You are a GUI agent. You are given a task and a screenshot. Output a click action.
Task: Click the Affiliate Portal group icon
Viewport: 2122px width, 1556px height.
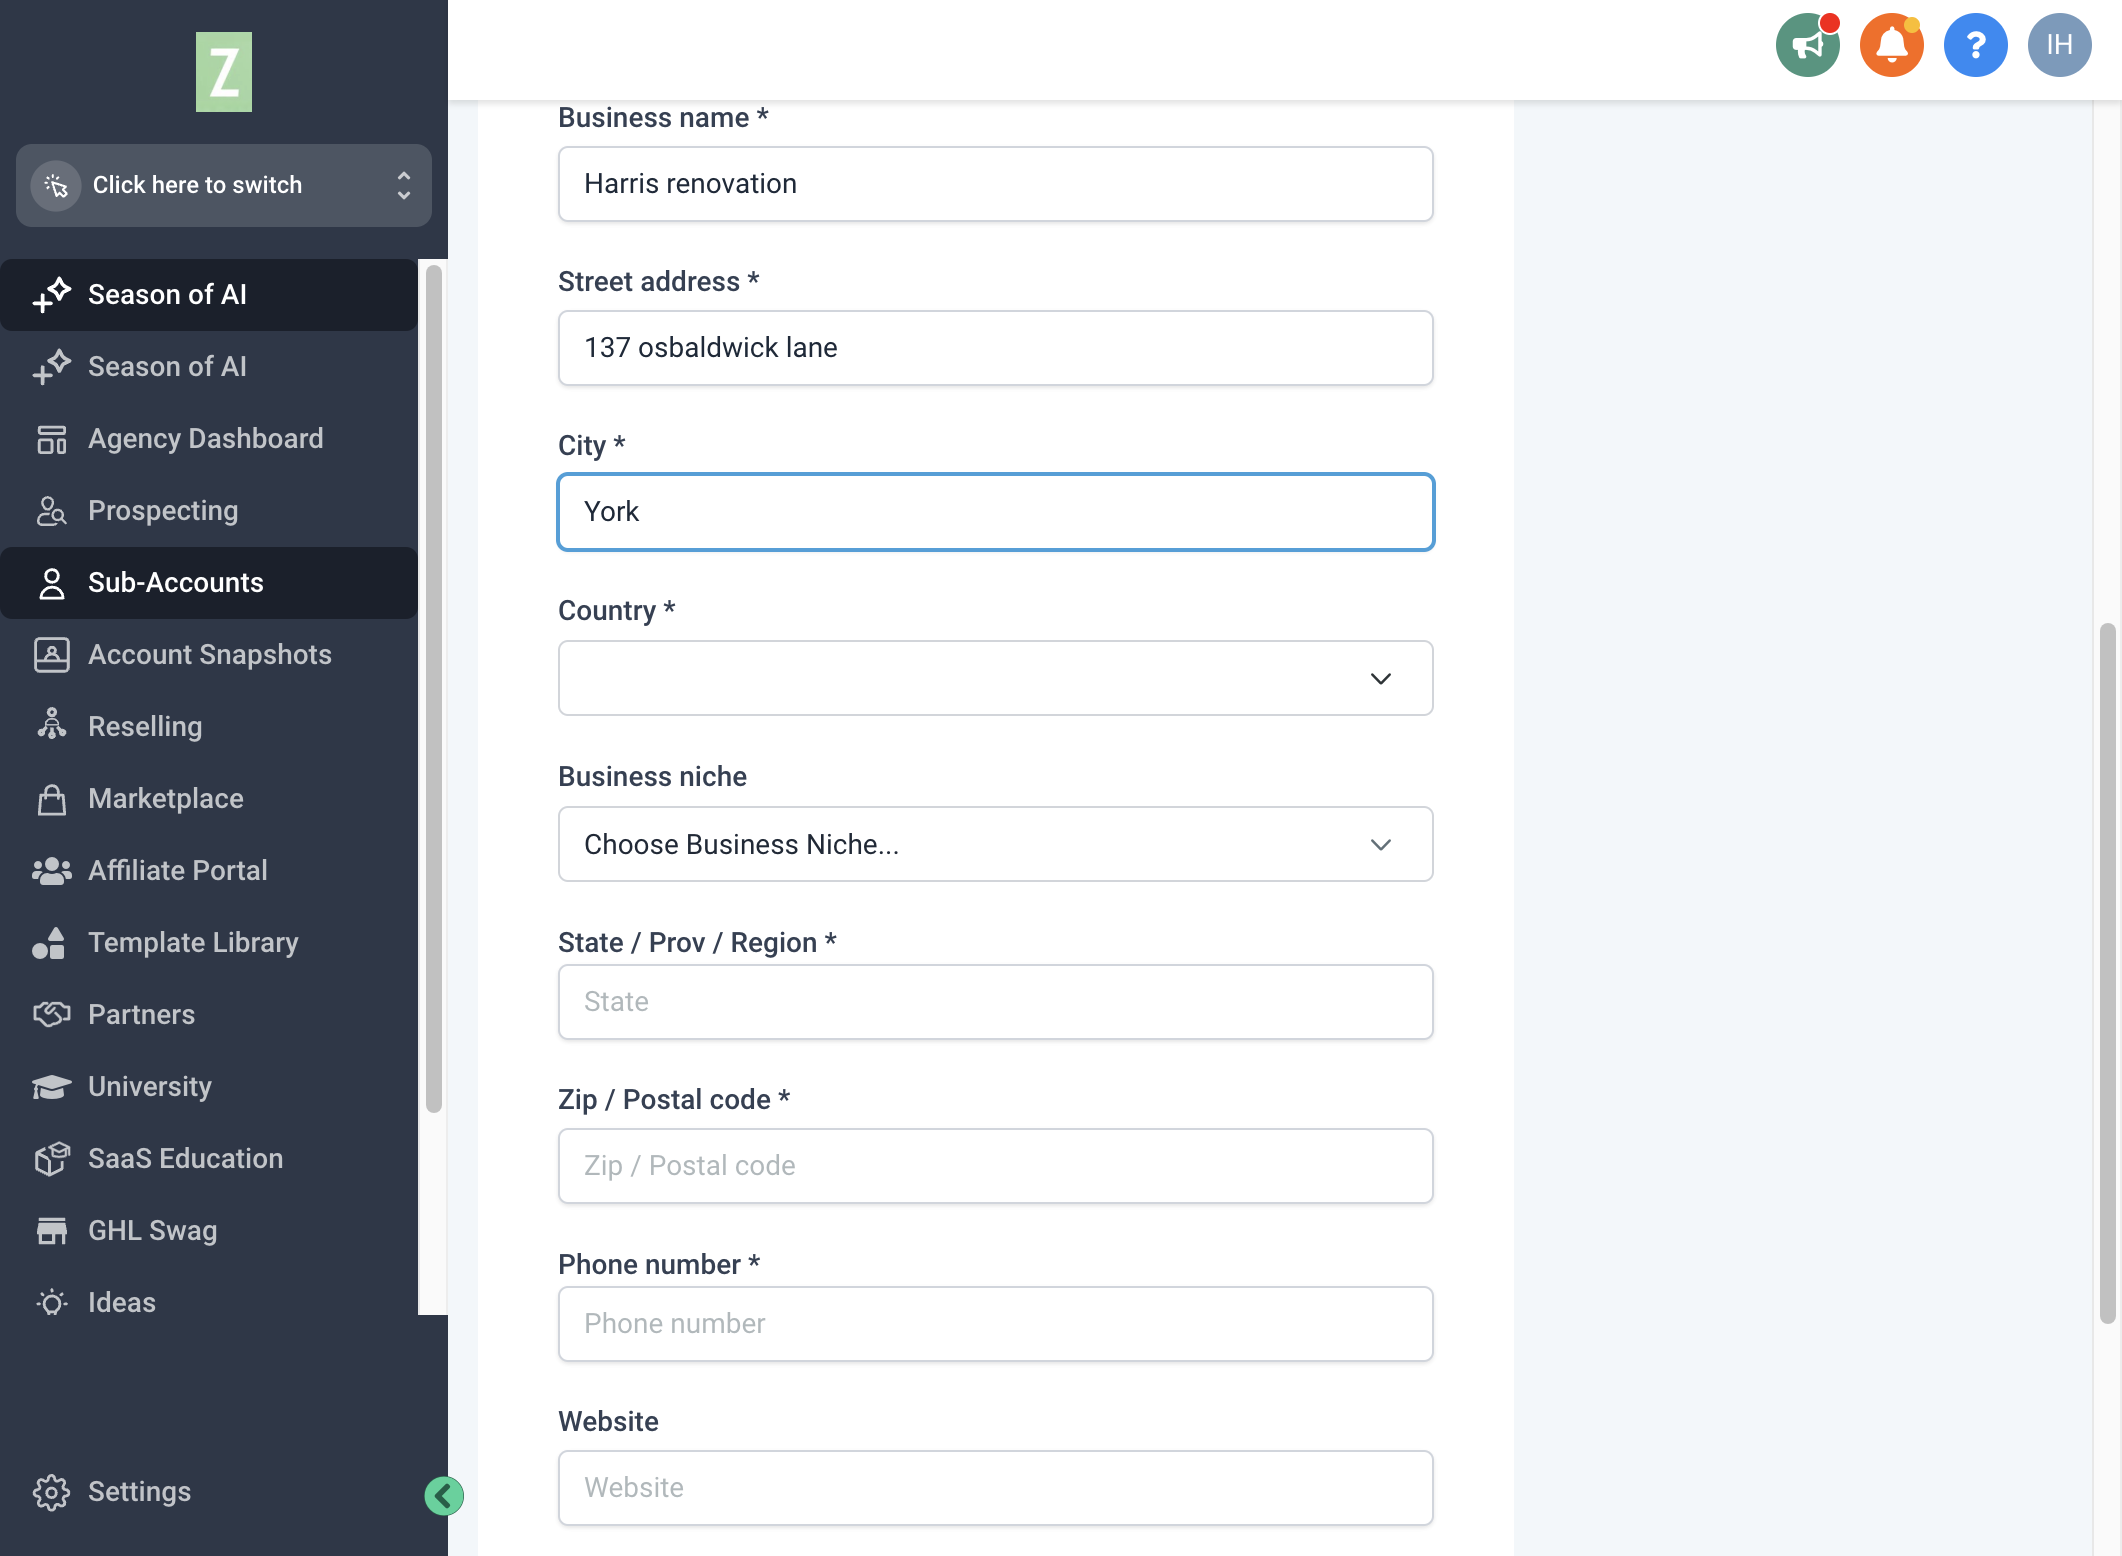(x=51, y=871)
